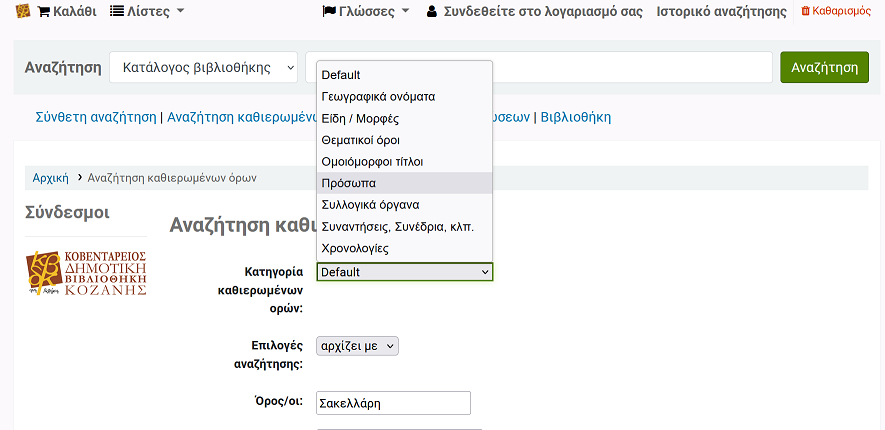Select Θεματικοί όροι option
885x430 pixels.
pyautogui.click(x=404, y=140)
